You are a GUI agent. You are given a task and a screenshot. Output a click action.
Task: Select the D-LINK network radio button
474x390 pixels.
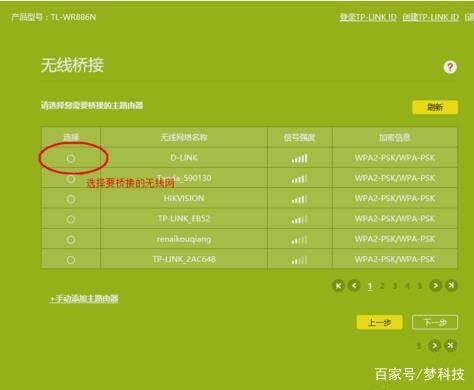click(x=71, y=158)
